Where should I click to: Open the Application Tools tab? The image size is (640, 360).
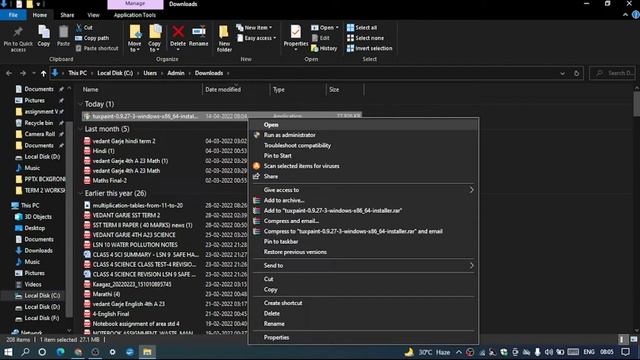(135, 15)
